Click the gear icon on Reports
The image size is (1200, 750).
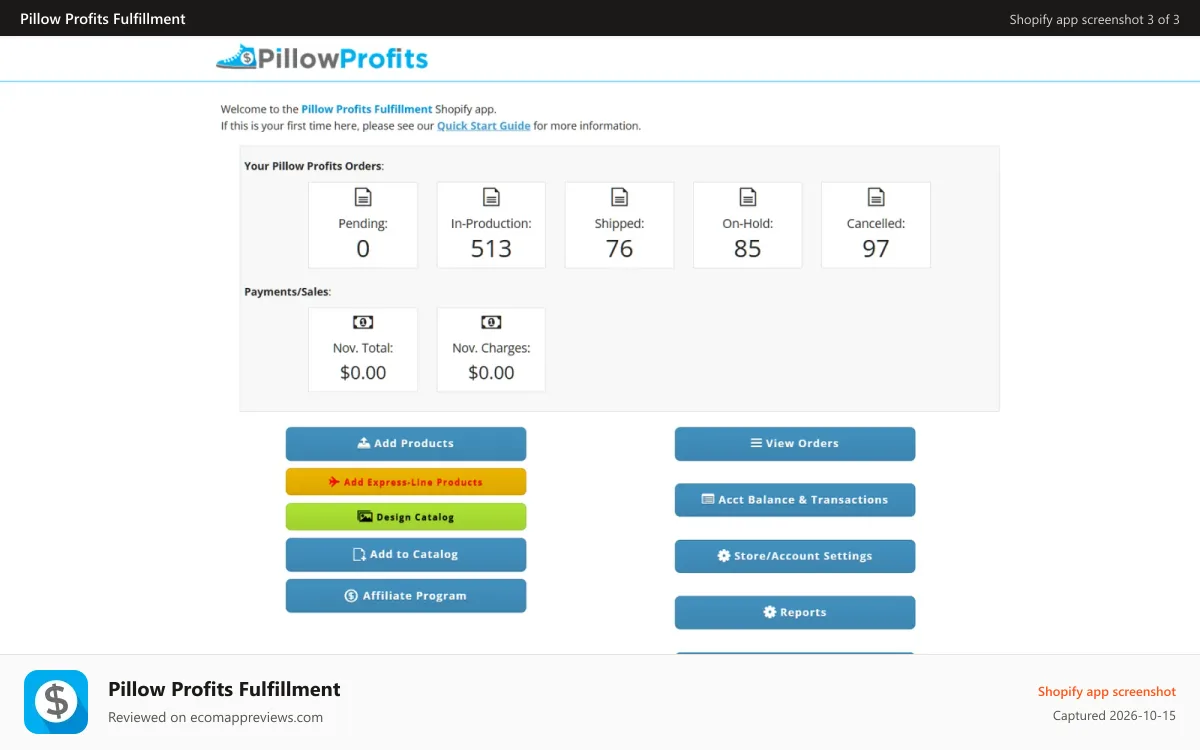(x=770, y=612)
